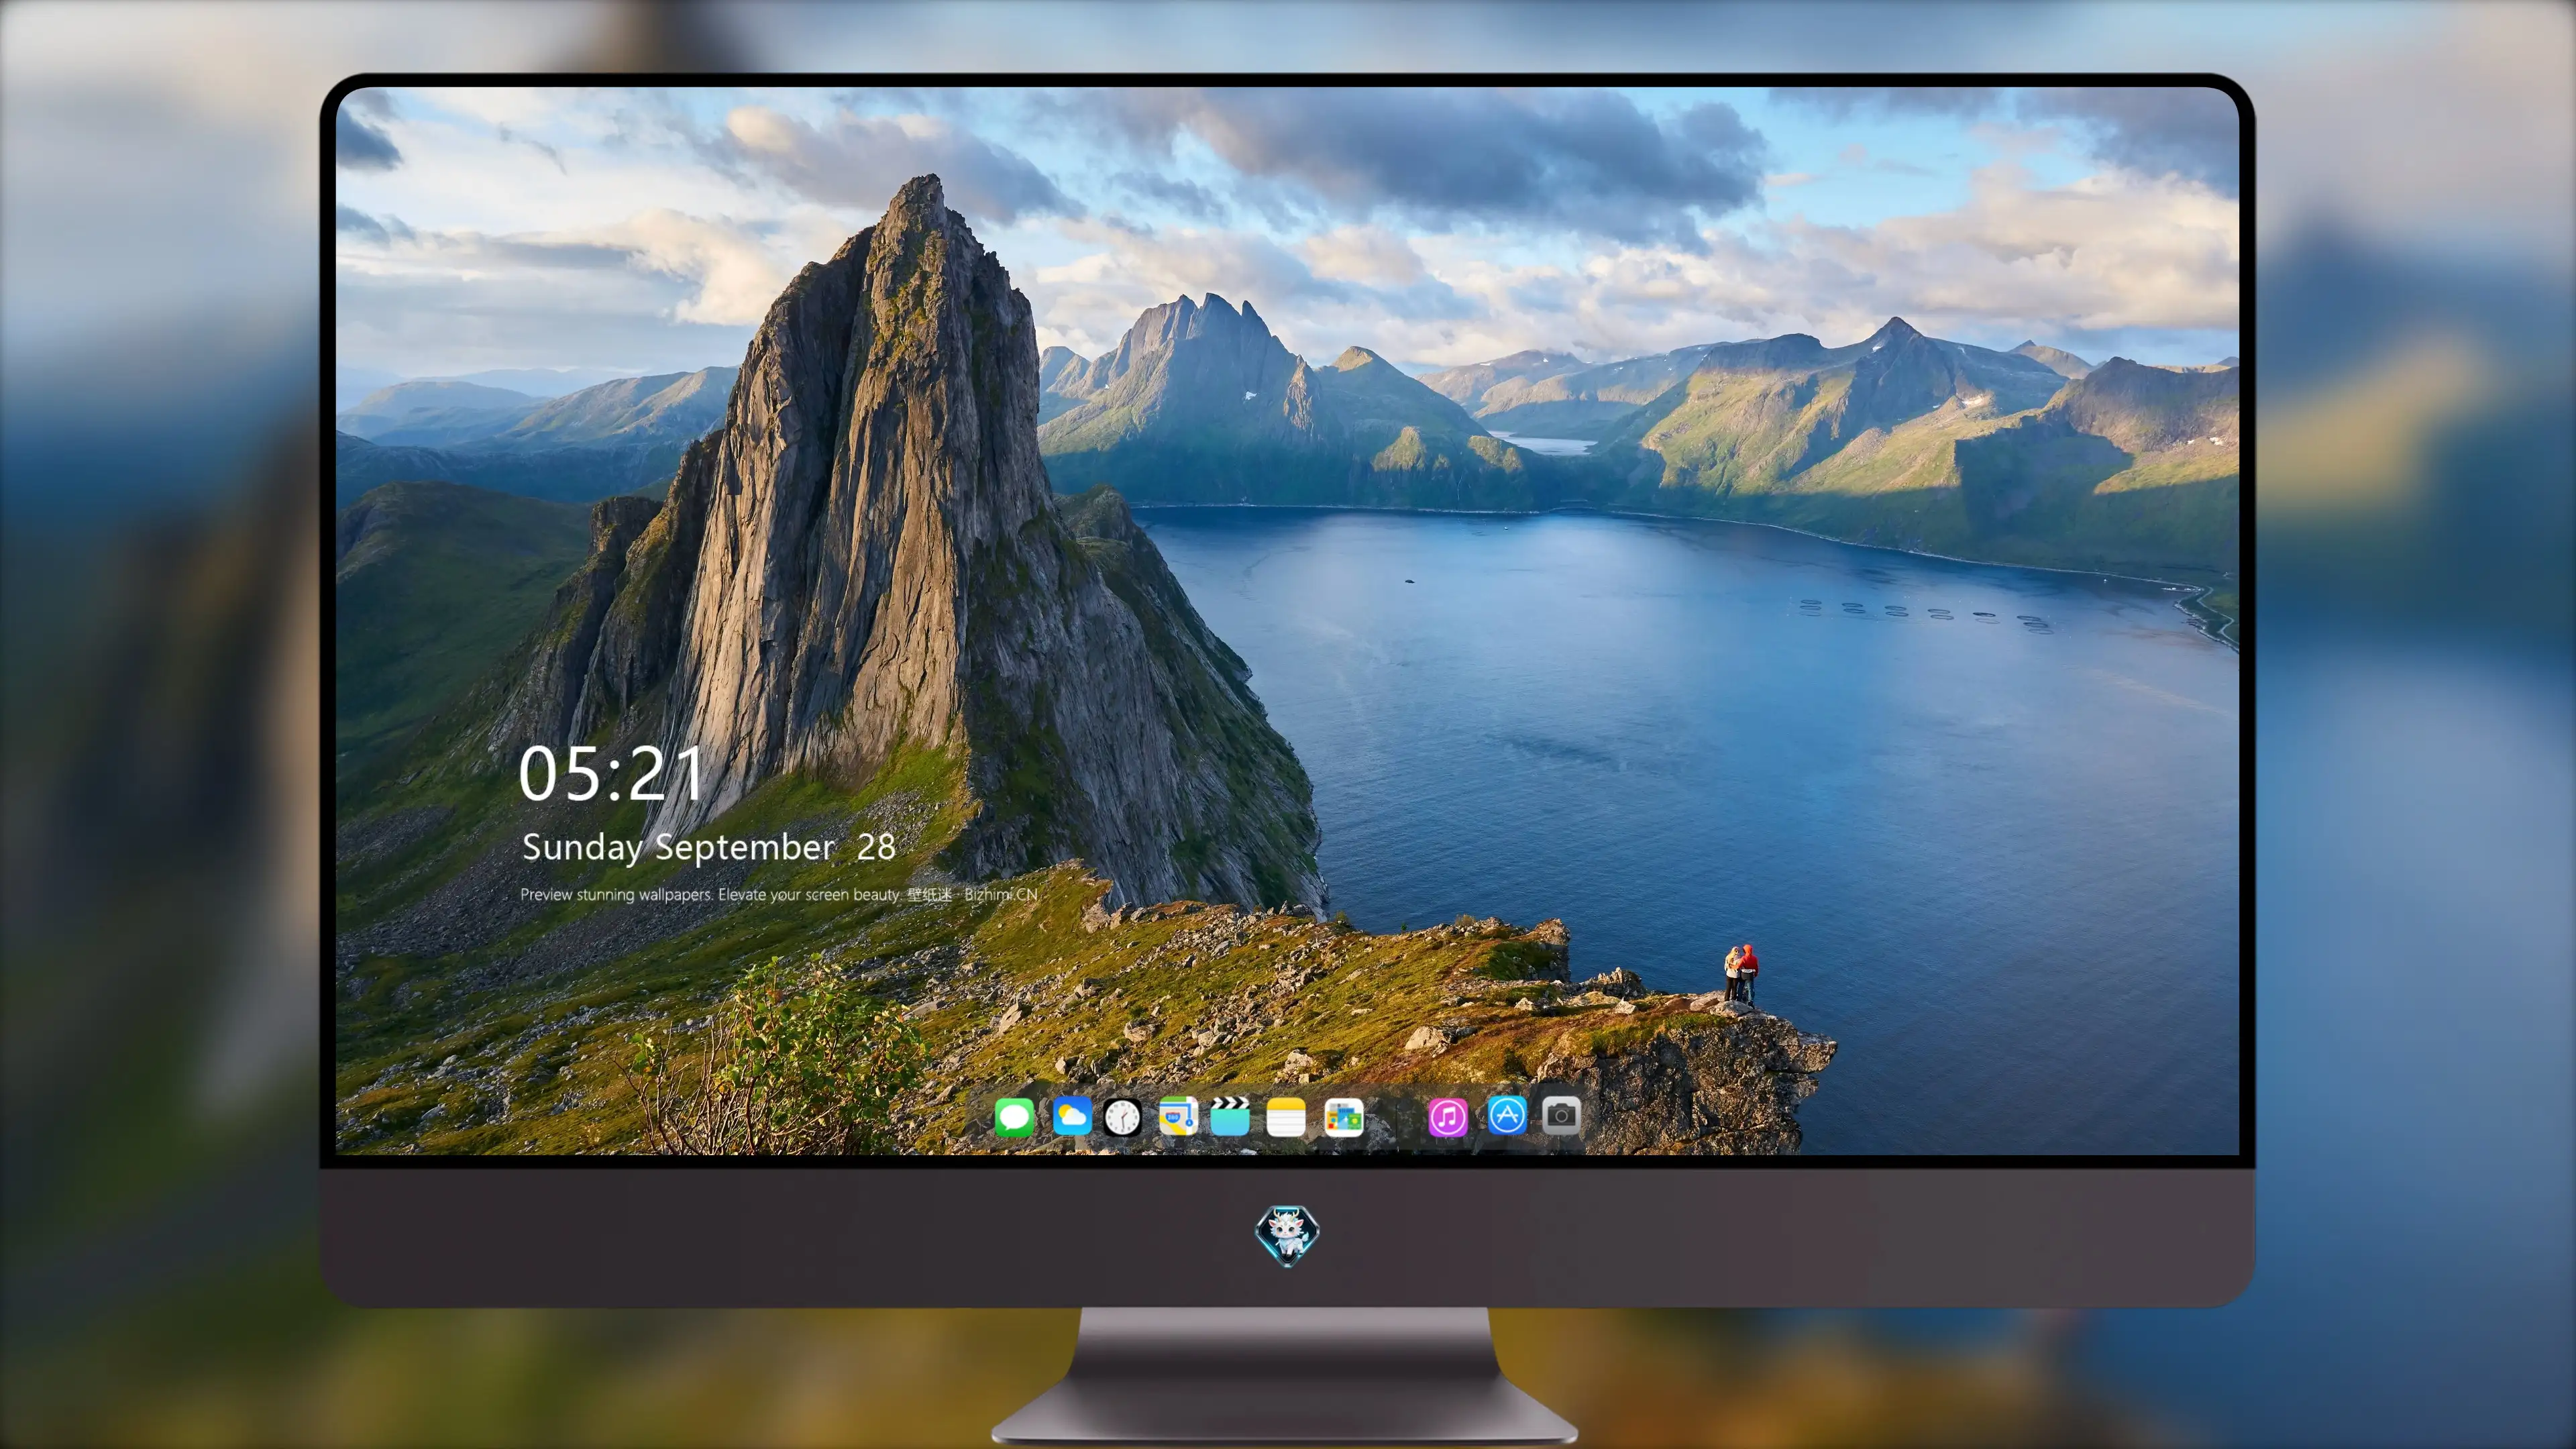This screenshot has height=1449, width=2576.
Task: Launch the Maps app from the dock
Action: coord(1178,1116)
